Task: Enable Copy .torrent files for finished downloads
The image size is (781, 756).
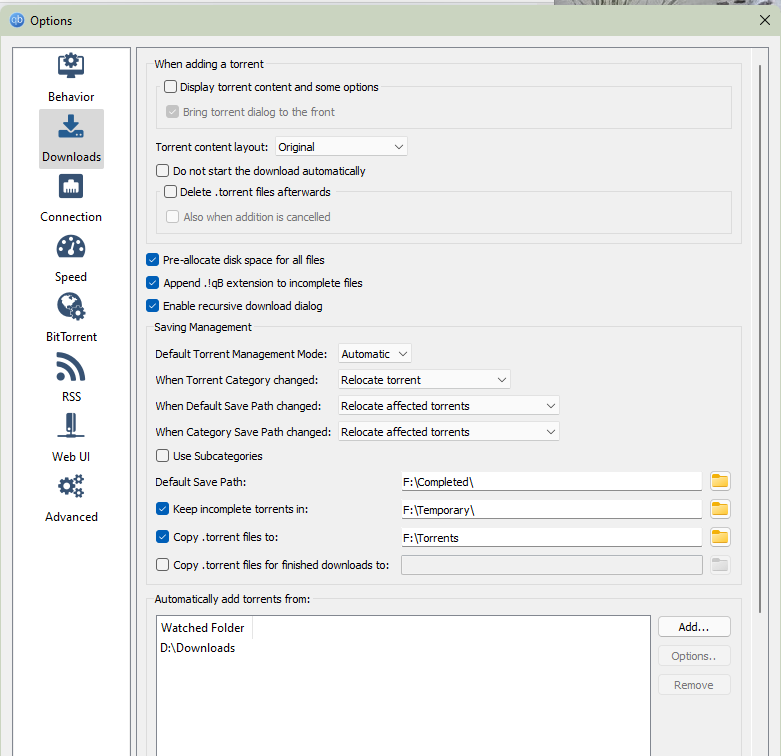Action: 162,564
